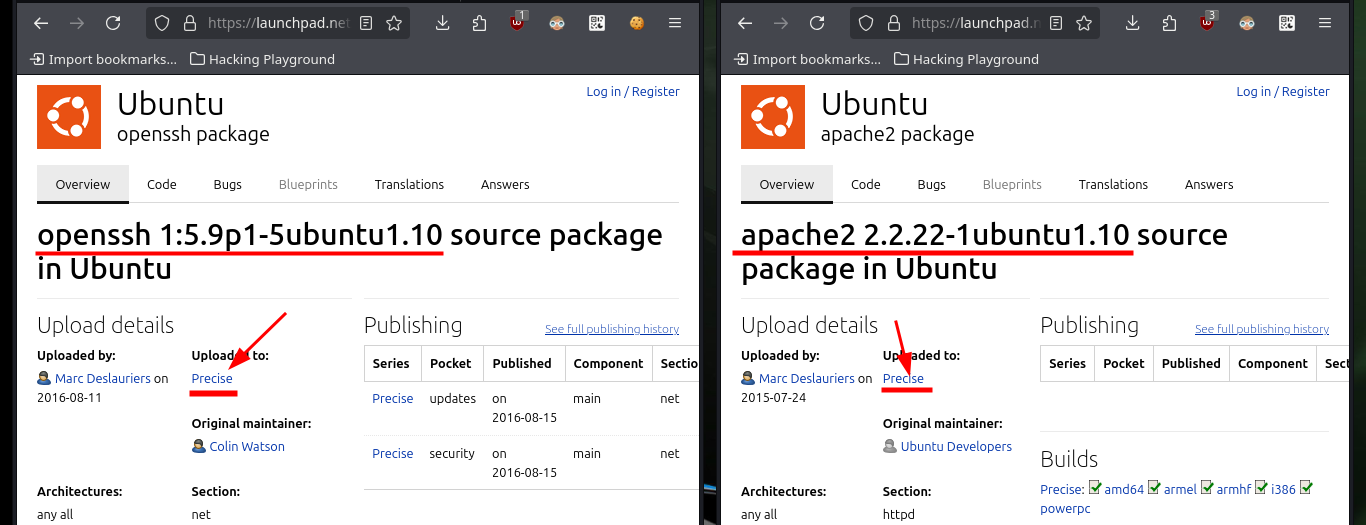Click the goggles-face extension in apache2 window

tap(1247, 22)
